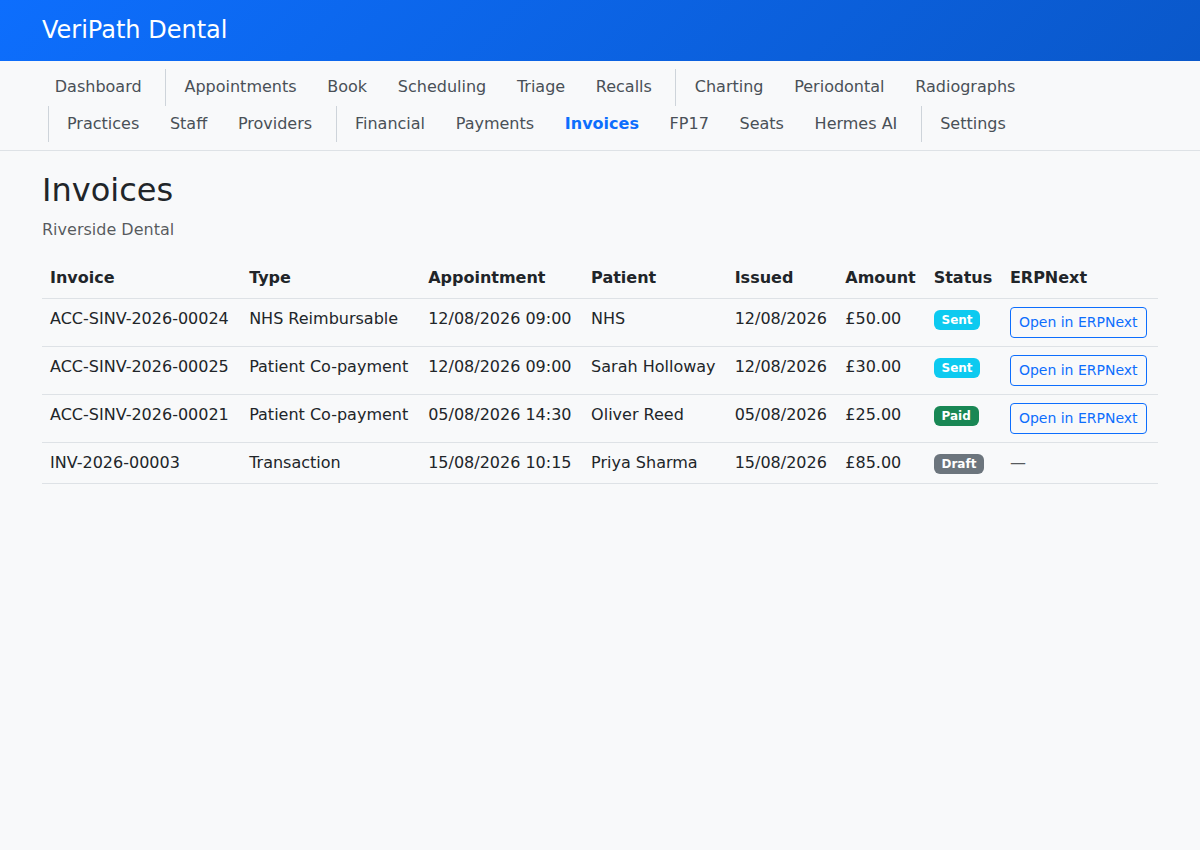Click appointment 05/08/2026 14:30
Image resolution: width=1200 pixels, height=850 pixels.
click(x=500, y=415)
